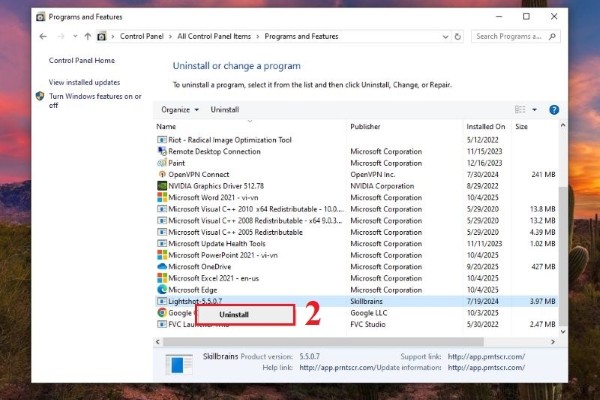This screenshot has width=600, height=400.
Task: Select Microsoft Edge entry
Action: pyautogui.click(x=192, y=290)
